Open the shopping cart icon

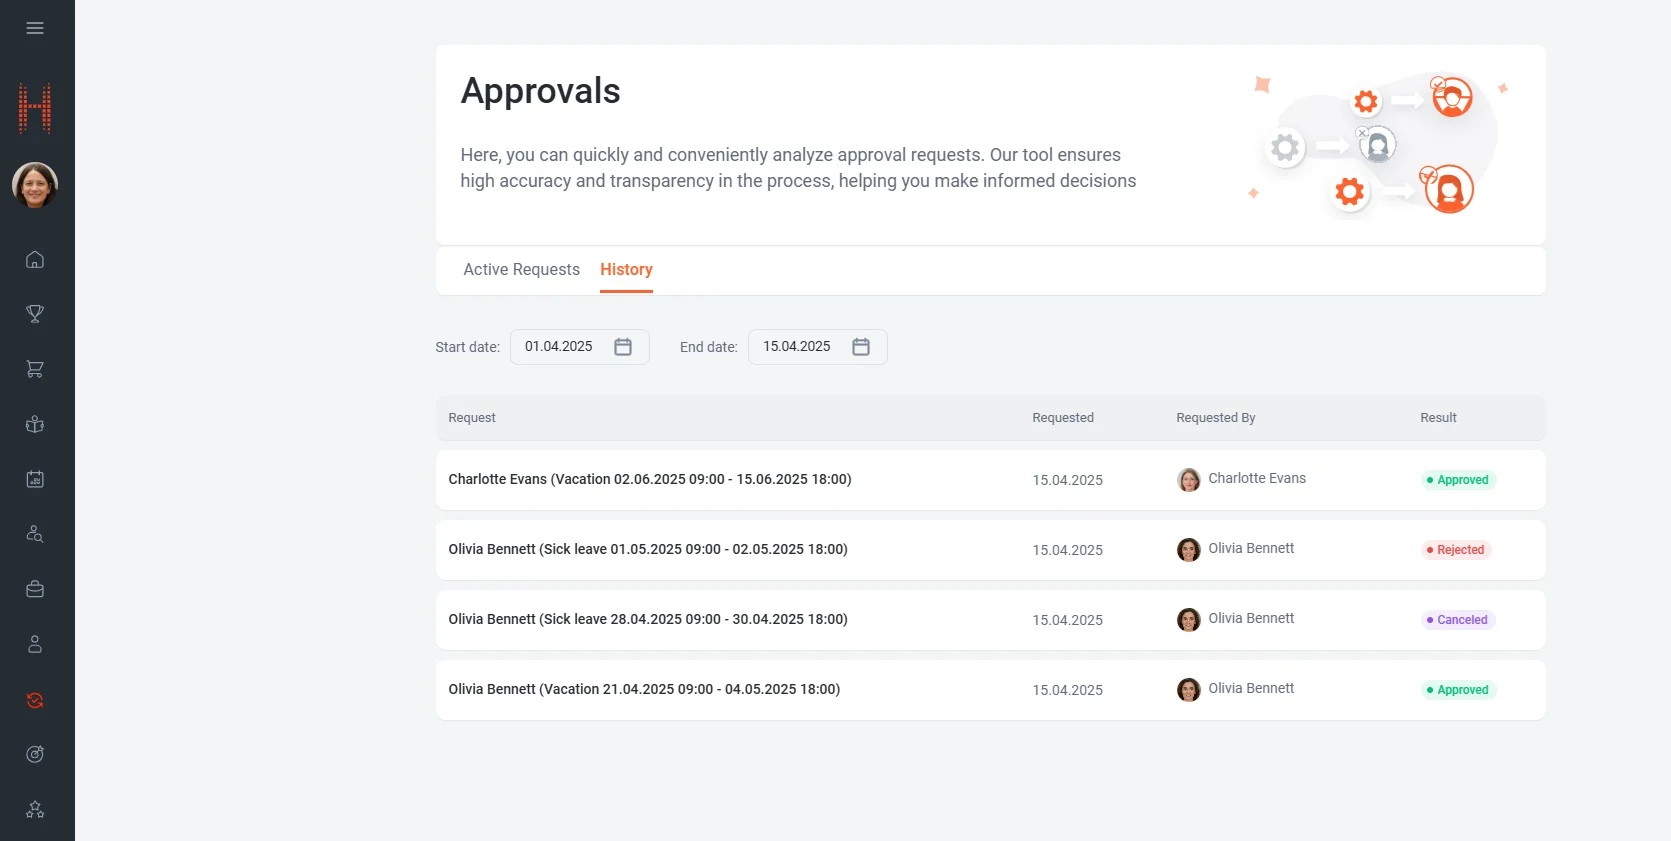pos(35,369)
